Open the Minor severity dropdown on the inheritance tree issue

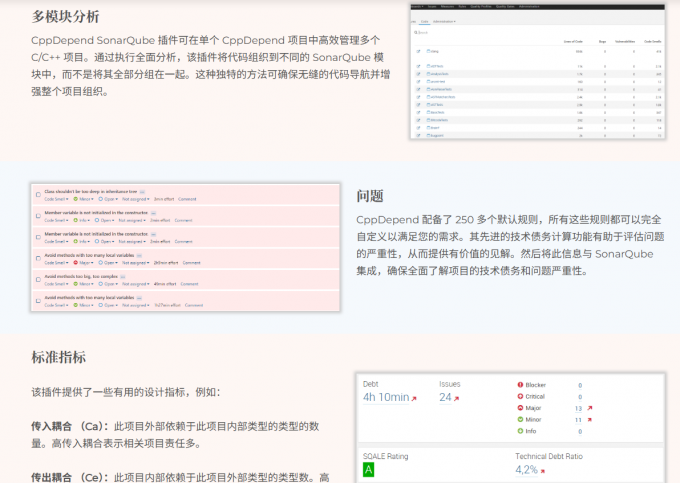tap(83, 199)
